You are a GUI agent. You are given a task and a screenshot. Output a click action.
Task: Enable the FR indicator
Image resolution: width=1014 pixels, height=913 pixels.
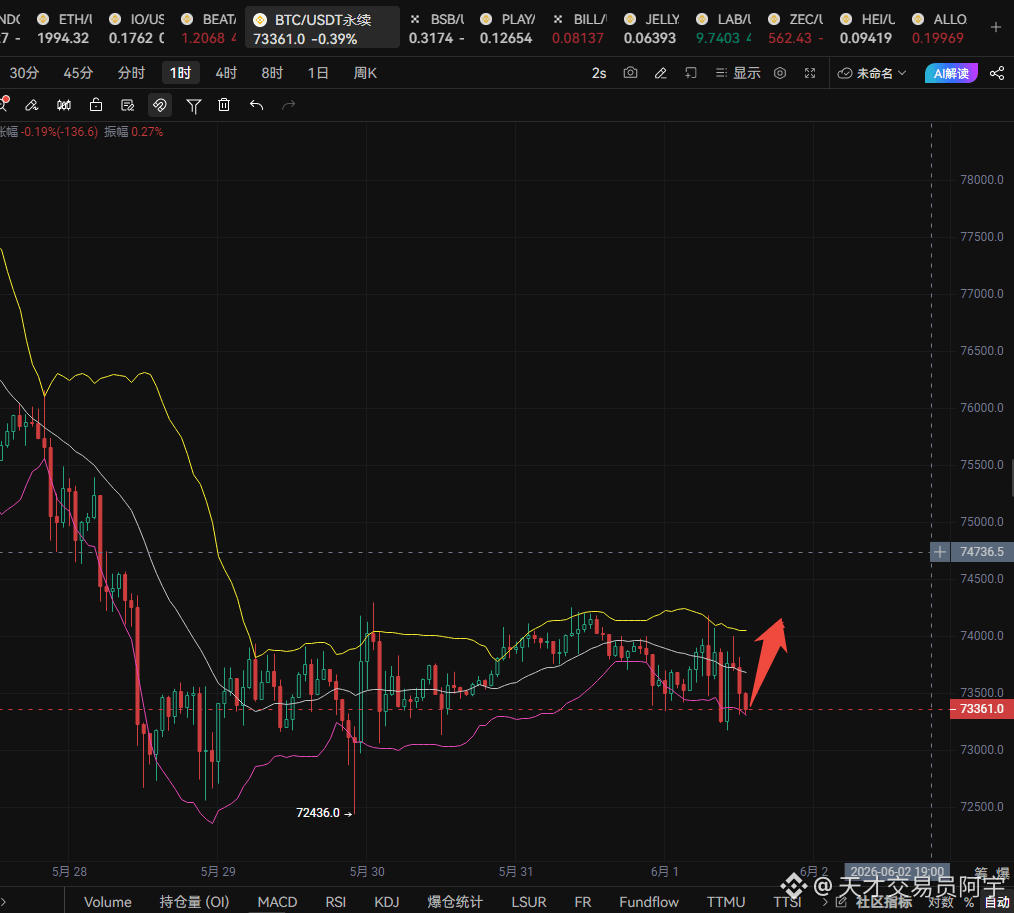(583, 901)
